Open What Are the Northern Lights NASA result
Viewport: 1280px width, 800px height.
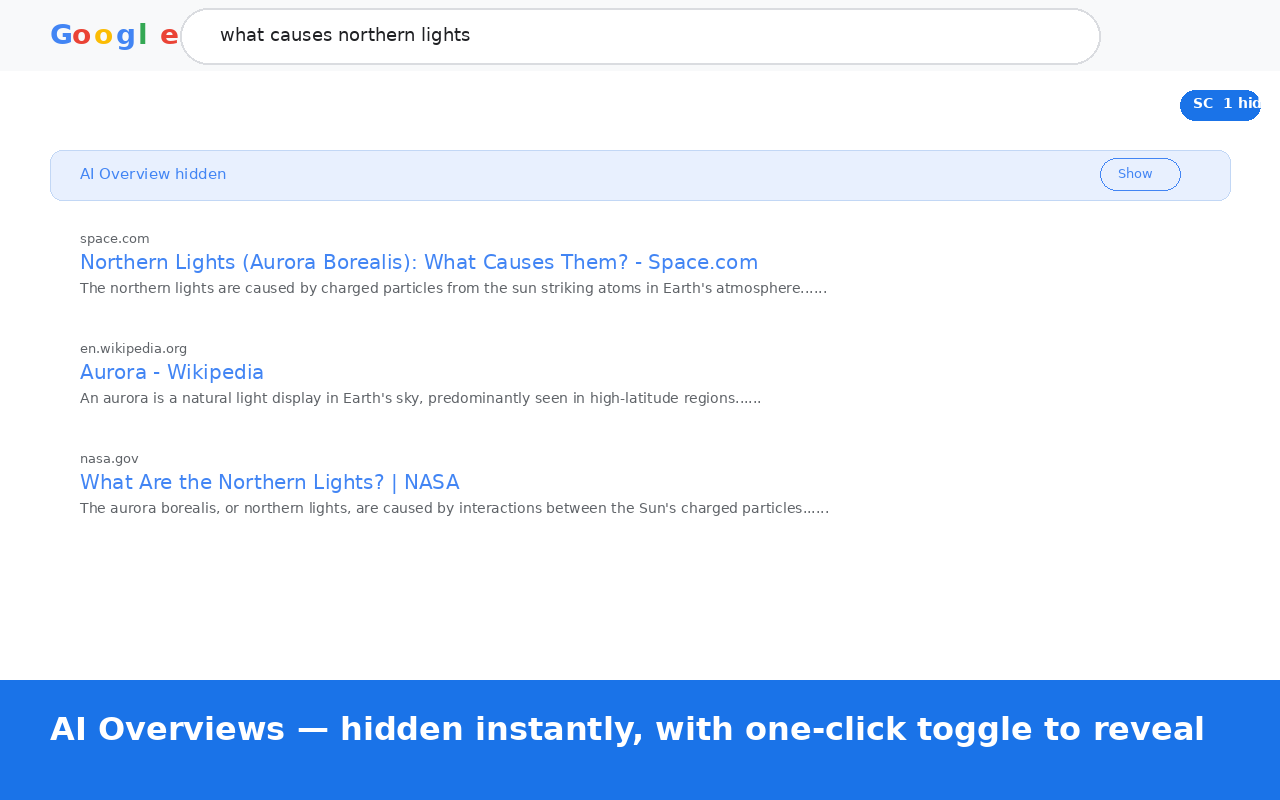(270, 482)
